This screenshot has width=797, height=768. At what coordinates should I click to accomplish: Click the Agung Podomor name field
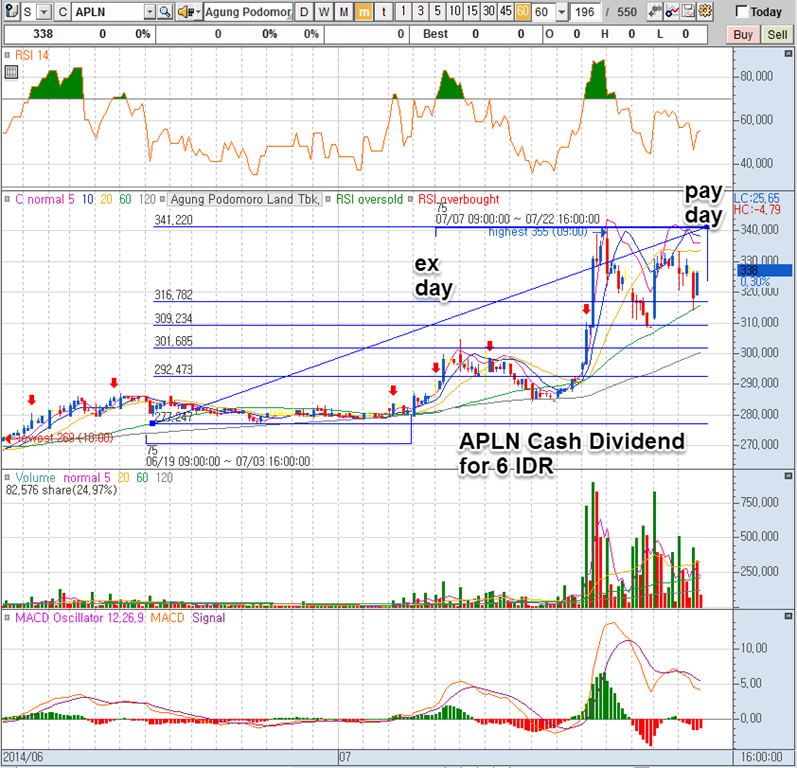(248, 12)
